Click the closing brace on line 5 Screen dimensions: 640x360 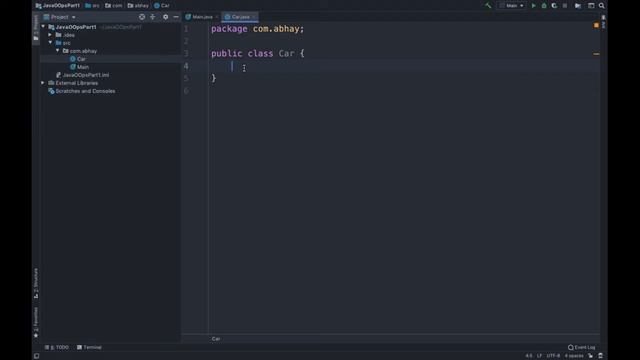coord(213,78)
